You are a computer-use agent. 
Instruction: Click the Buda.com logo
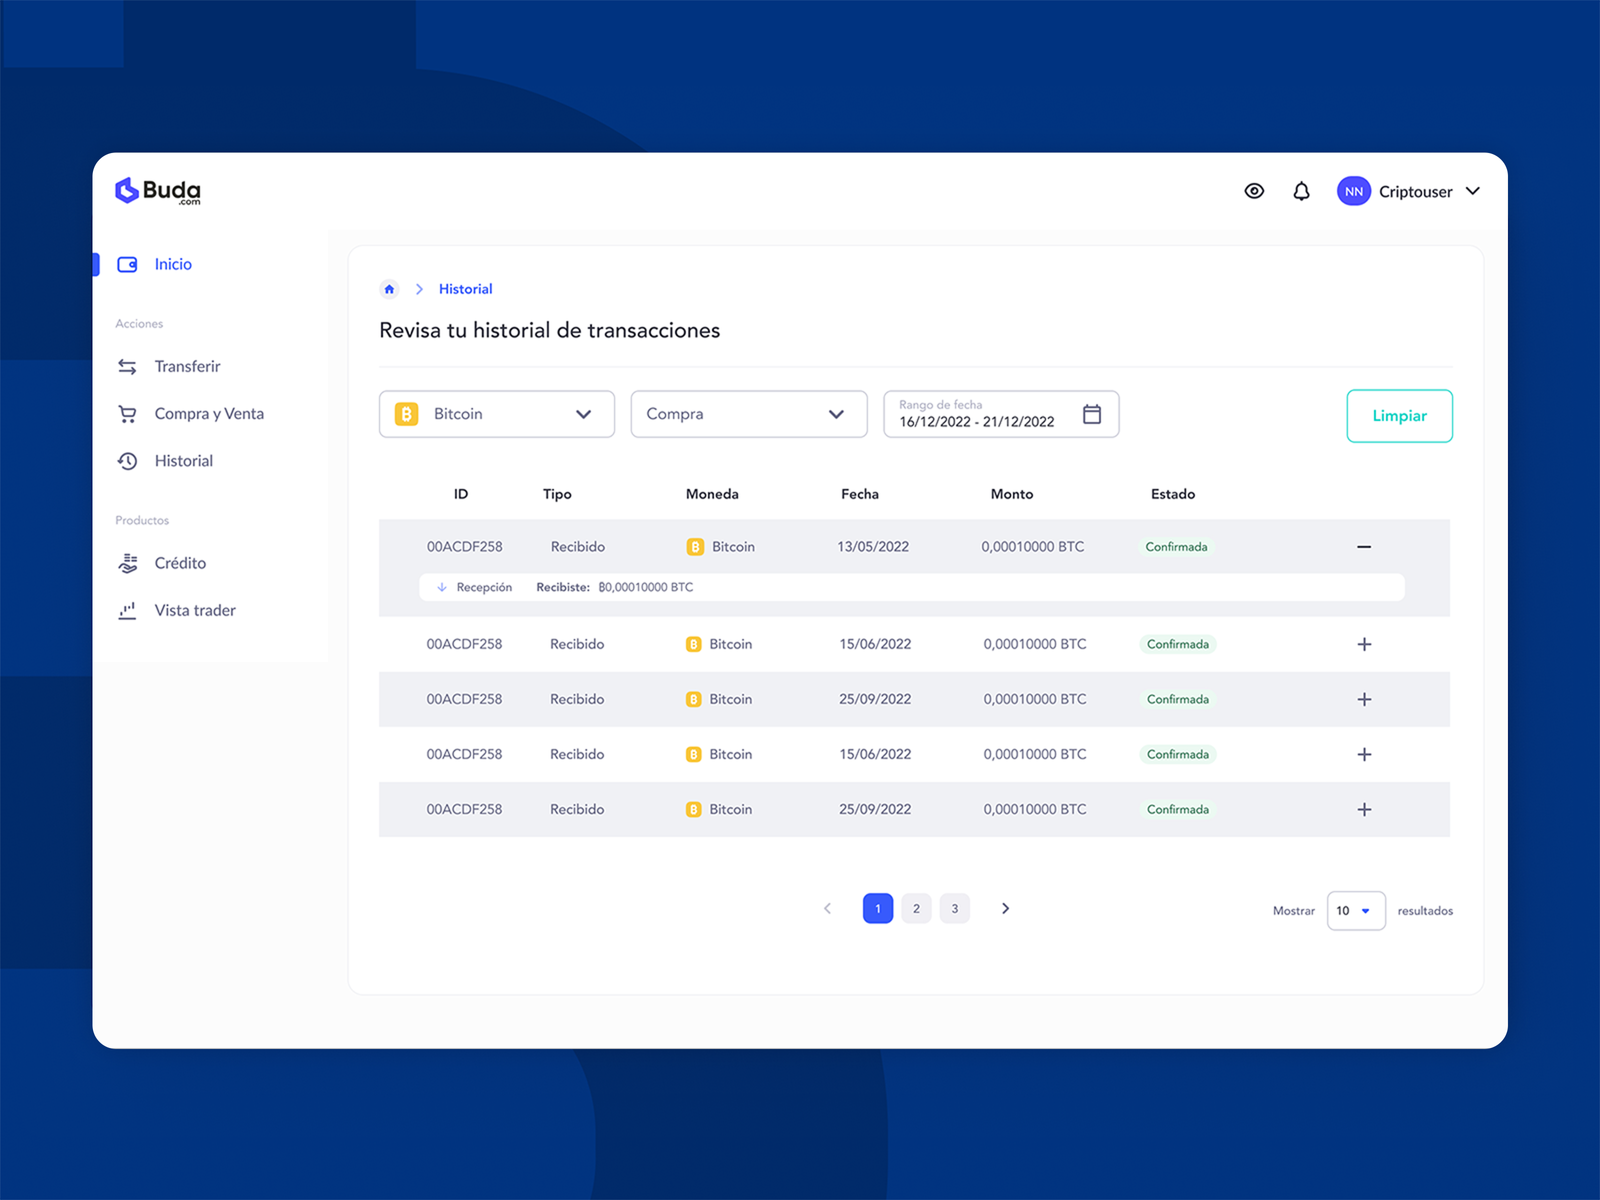158,191
